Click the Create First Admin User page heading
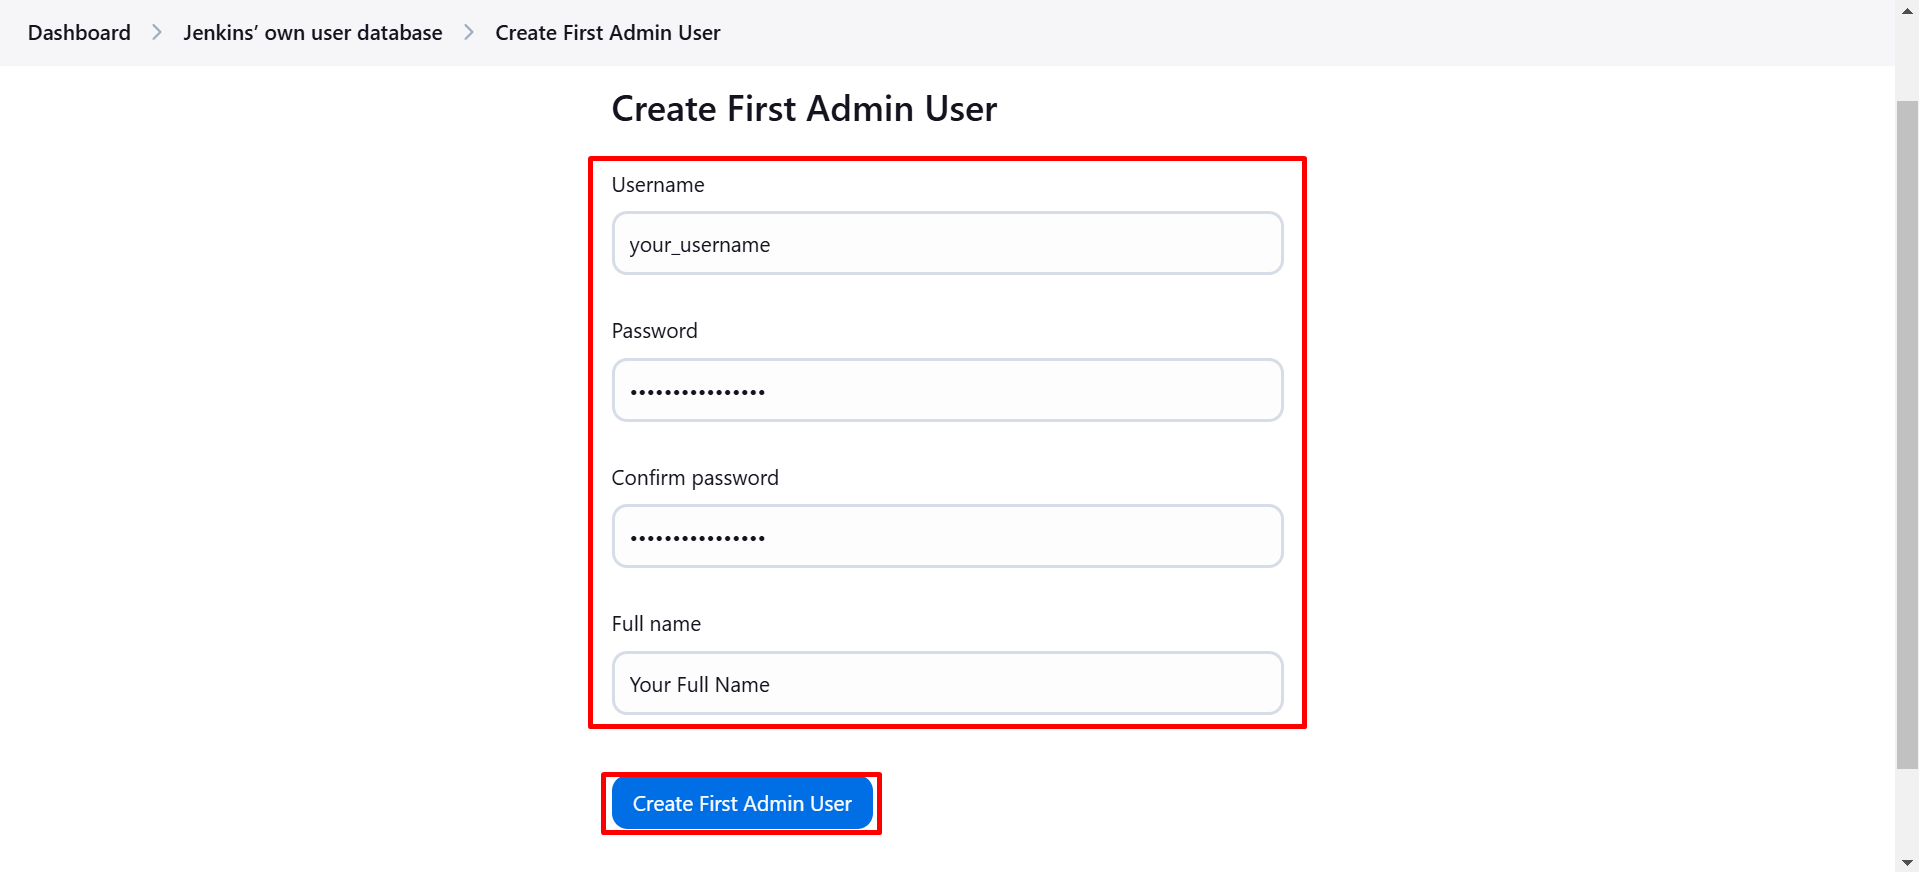 pyautogui.click(x=804, y=108)
